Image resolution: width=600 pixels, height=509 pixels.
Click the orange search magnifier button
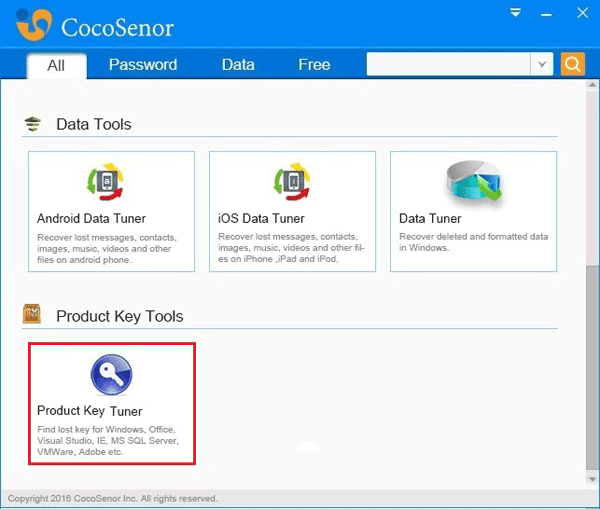(x=572, y=64)
